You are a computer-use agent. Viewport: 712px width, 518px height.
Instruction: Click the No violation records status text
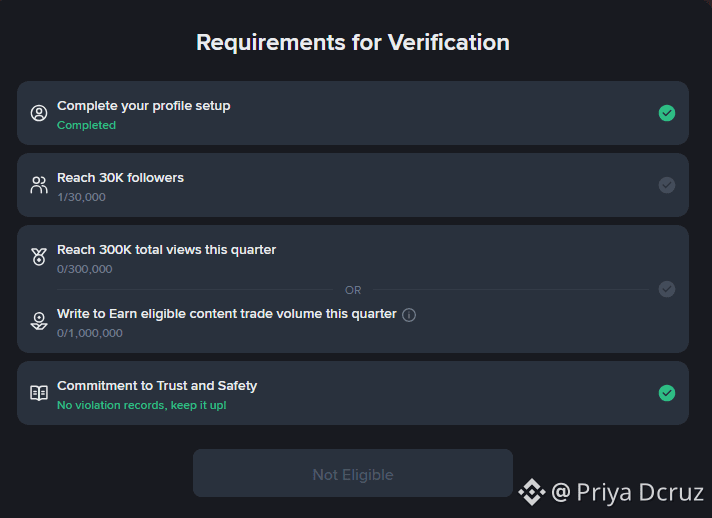tap(142, 405)
